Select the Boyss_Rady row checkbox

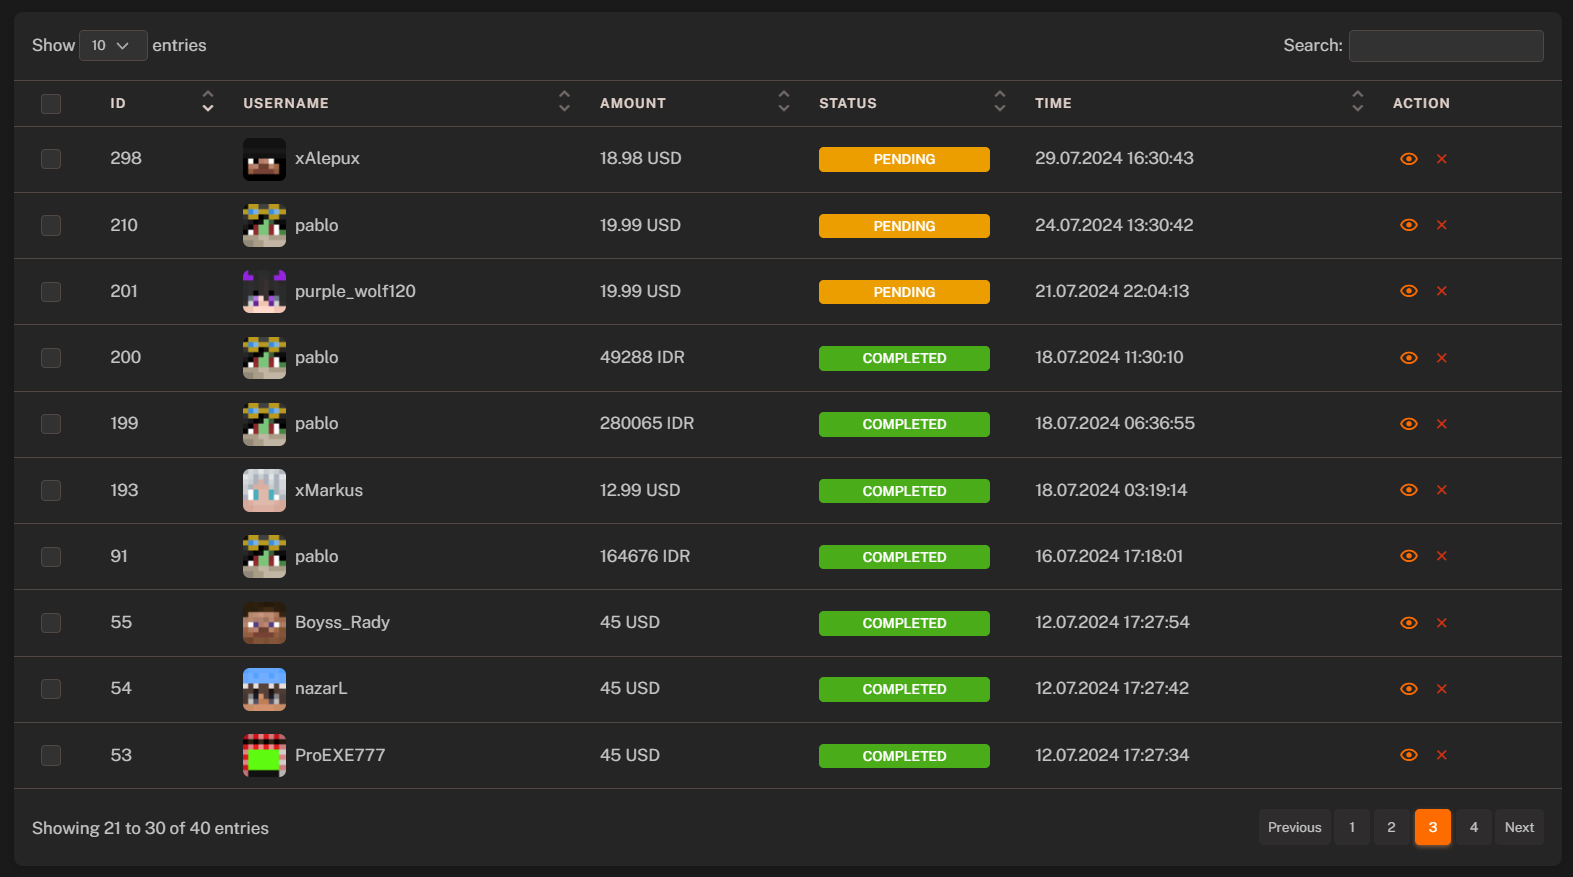pyautogui.click(x=51, y=623)
